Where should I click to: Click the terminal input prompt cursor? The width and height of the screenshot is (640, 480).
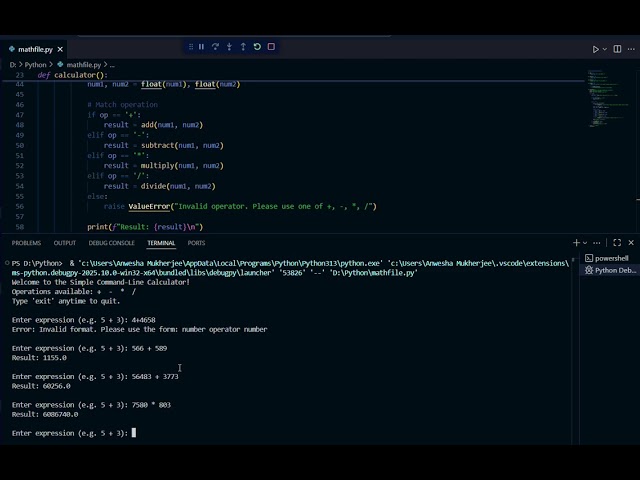tap(134, 433)
